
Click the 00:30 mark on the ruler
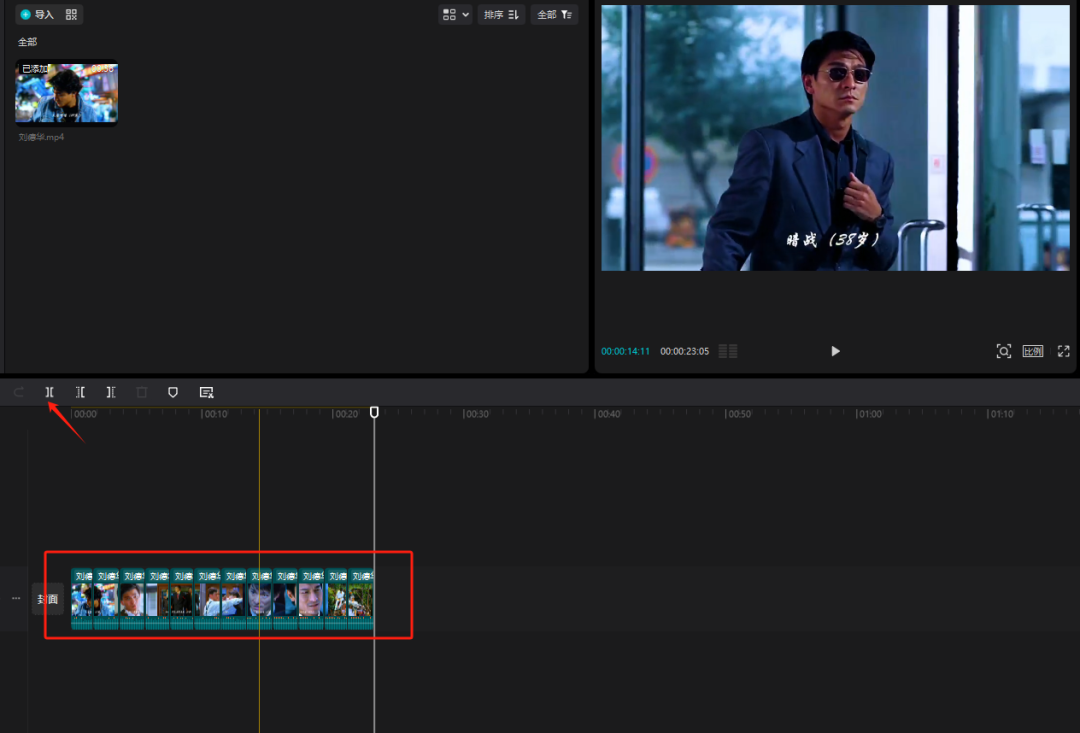[x=477, y=414]
